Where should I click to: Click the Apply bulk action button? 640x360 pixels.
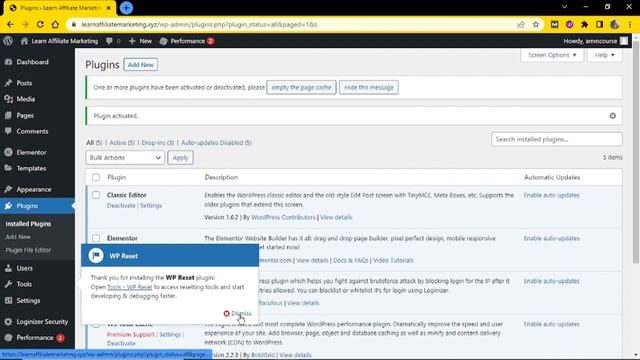pos(180,158)
